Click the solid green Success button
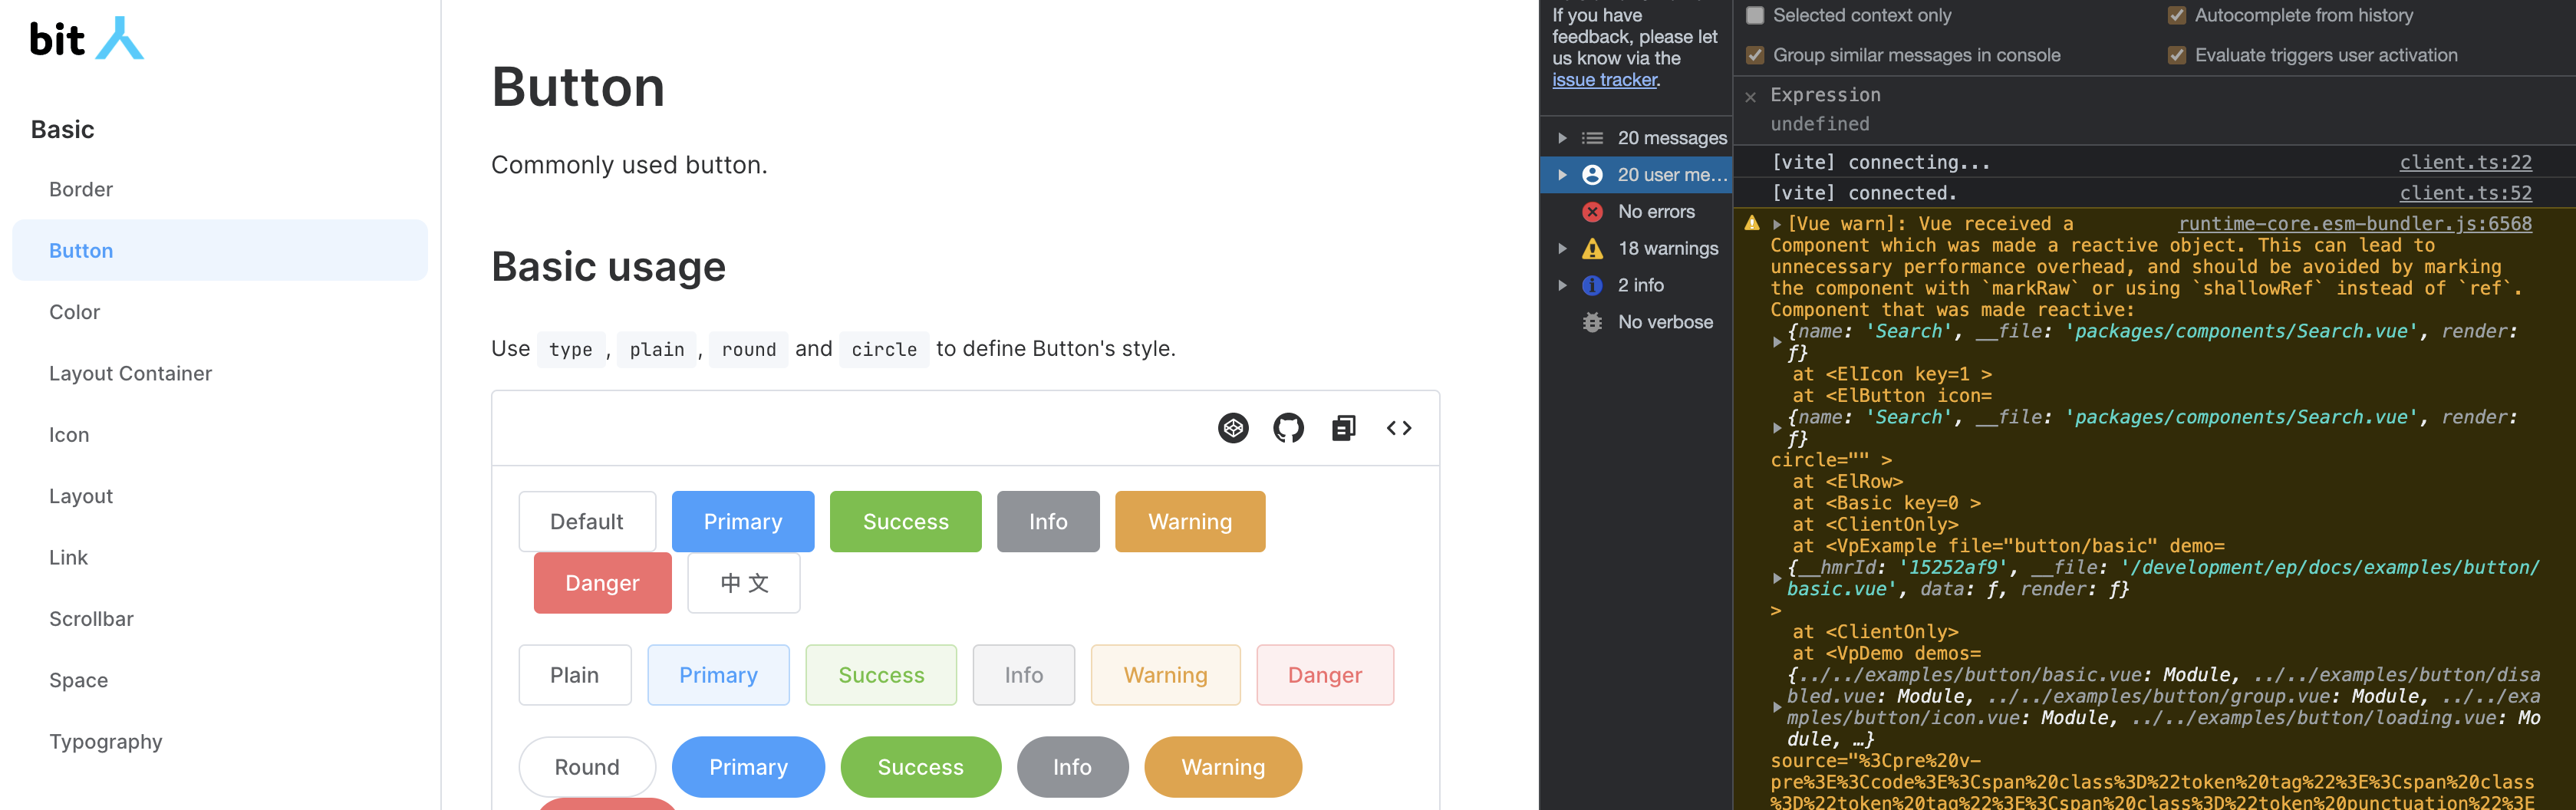The height and width of the screenshot is (810, 2576). tap(906, 521)
